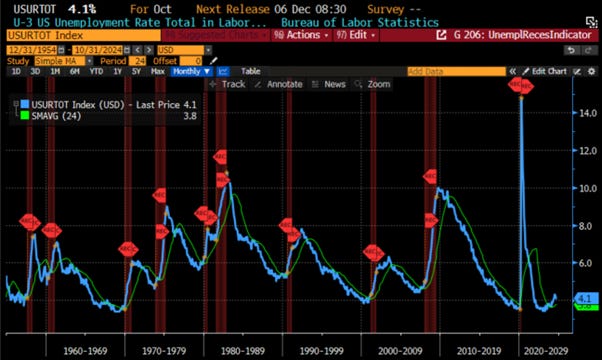
Task: Click the blue 4.1 last price axis label
Action: (586, 298)
